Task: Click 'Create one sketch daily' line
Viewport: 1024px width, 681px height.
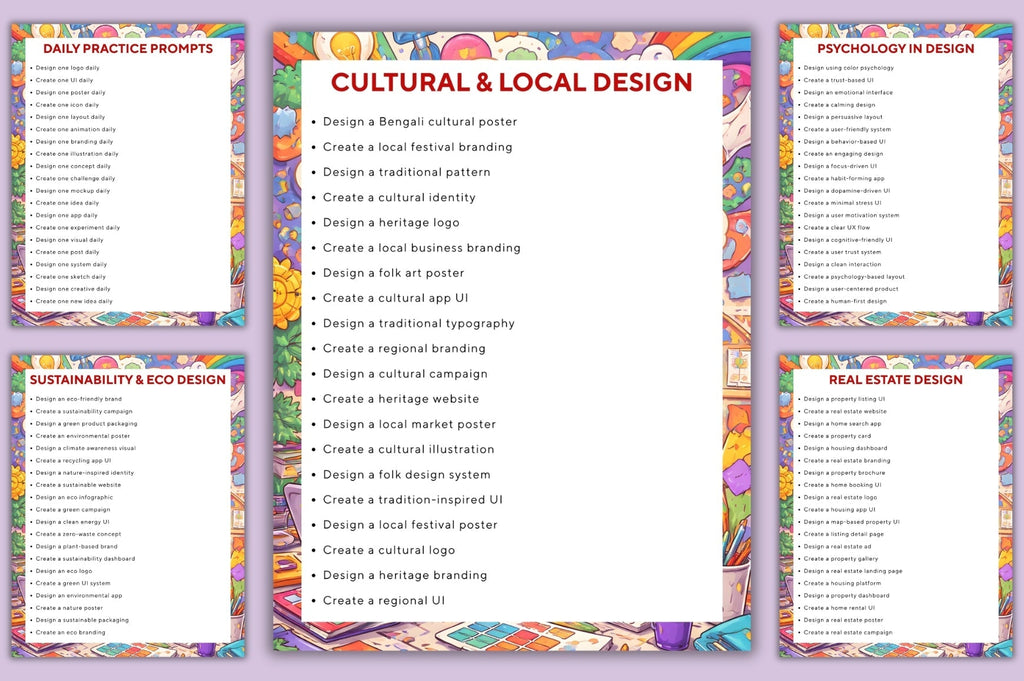Action: (71, 277)
